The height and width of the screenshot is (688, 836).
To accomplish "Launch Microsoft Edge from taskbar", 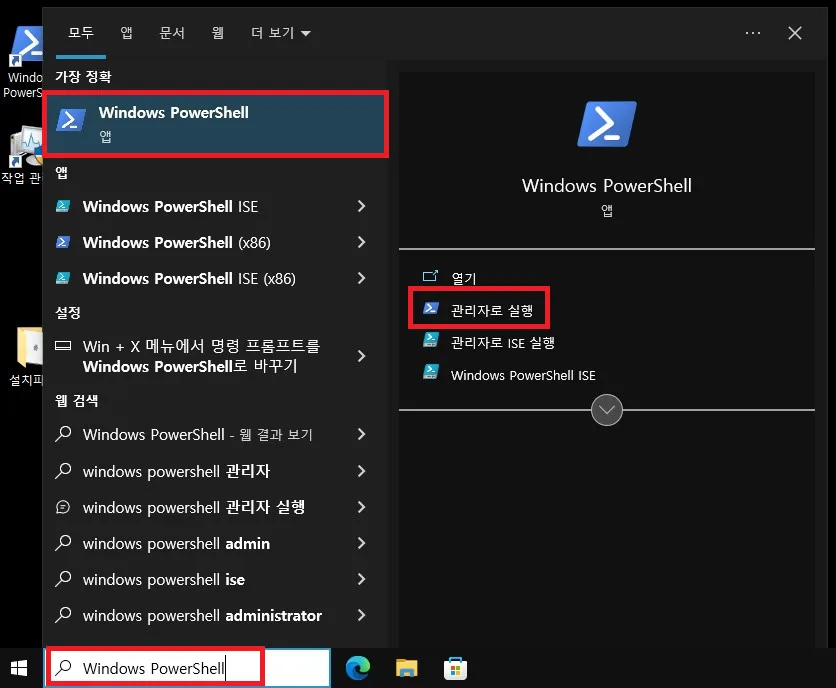I will coord(358,668).
